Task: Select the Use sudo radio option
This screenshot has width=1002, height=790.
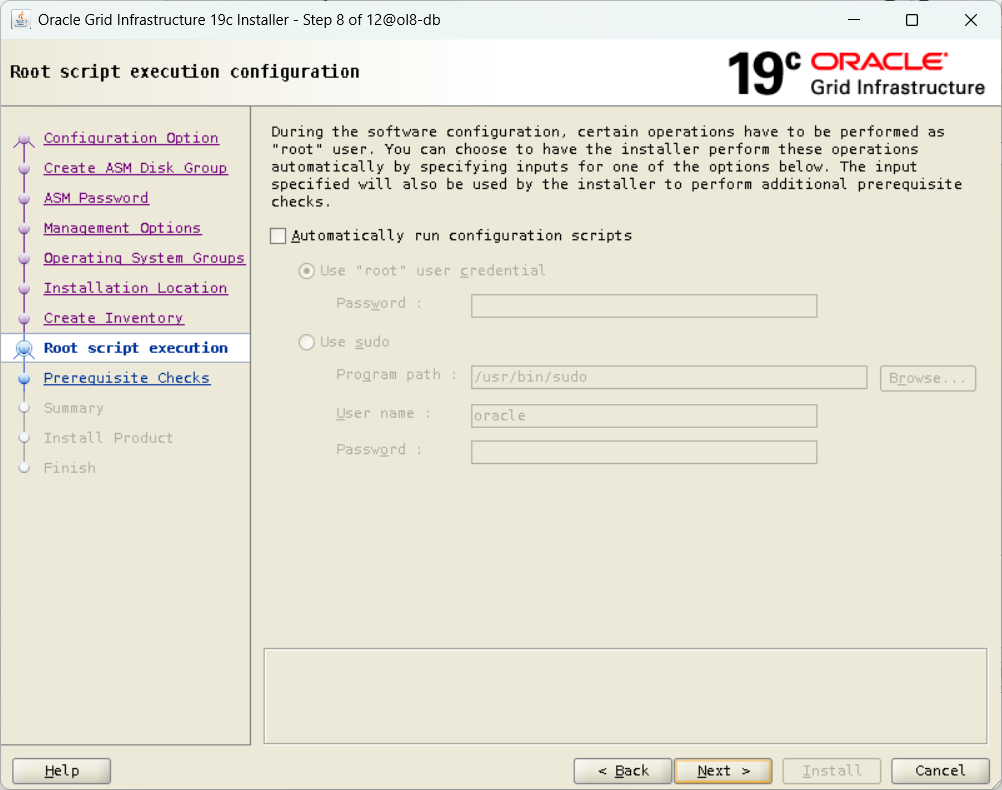Action: pyautogui.click(x=307, y=342)
